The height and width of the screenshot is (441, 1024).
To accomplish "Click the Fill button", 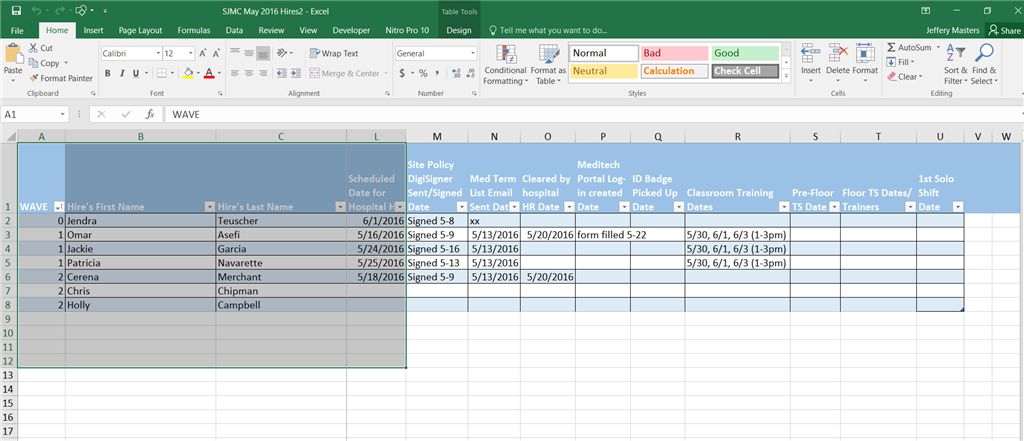I will point(901,62).
